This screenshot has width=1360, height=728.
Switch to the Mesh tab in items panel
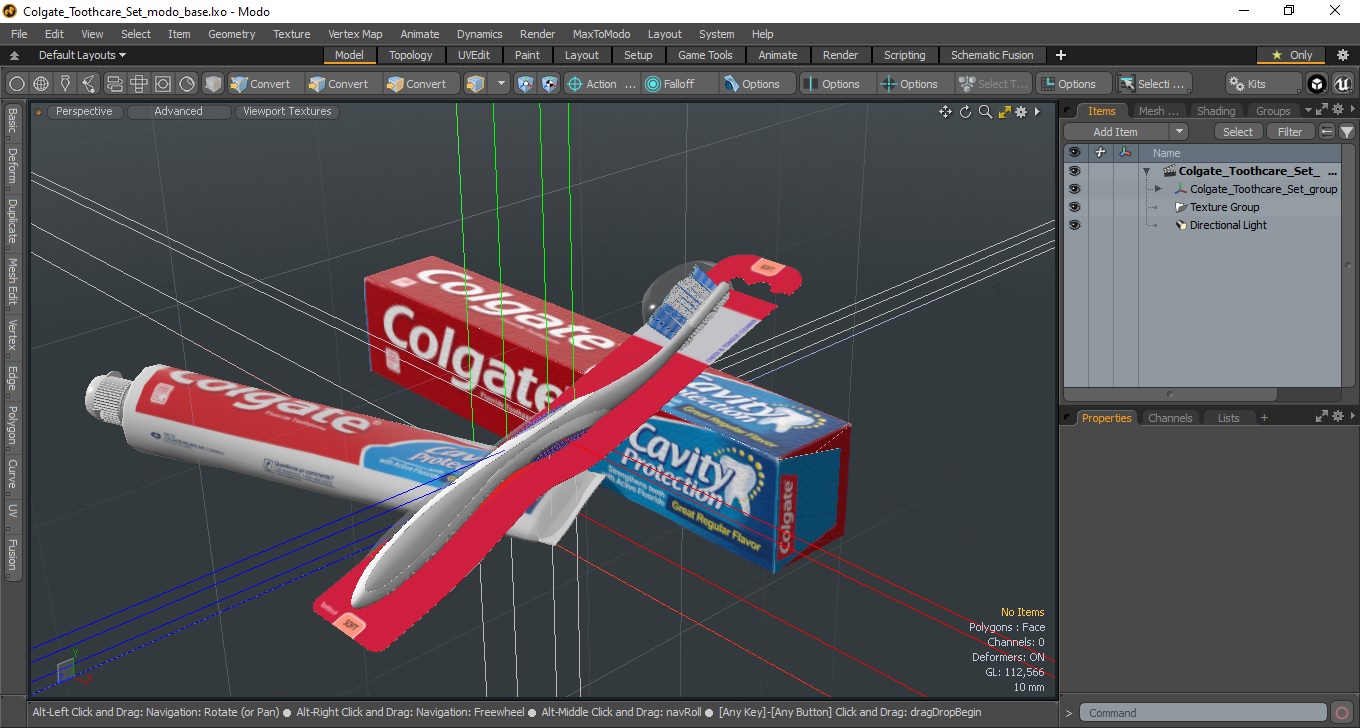[1158, 111]
